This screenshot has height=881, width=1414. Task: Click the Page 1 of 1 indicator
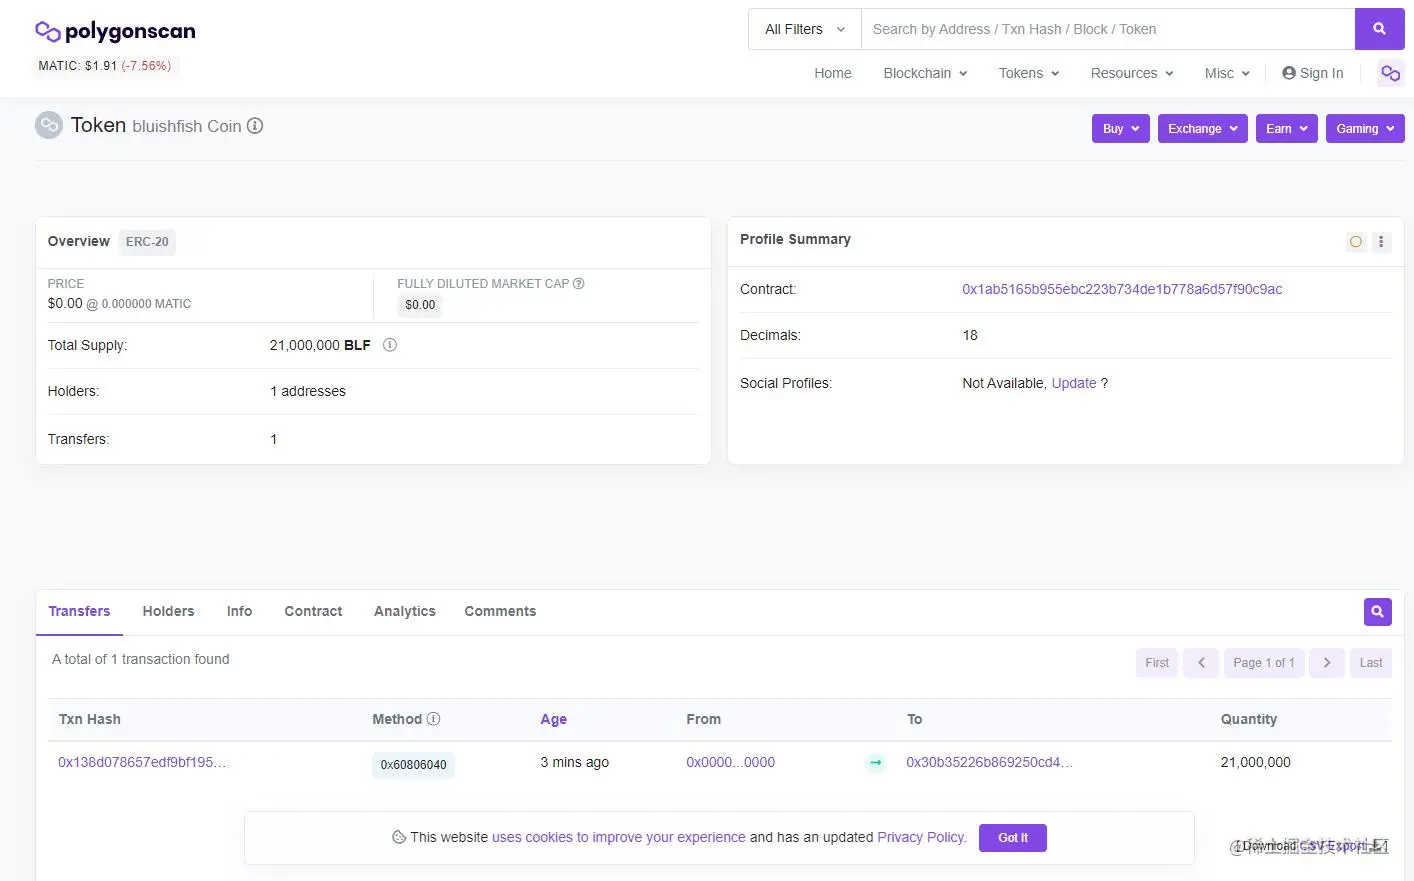coord(1264,663)
